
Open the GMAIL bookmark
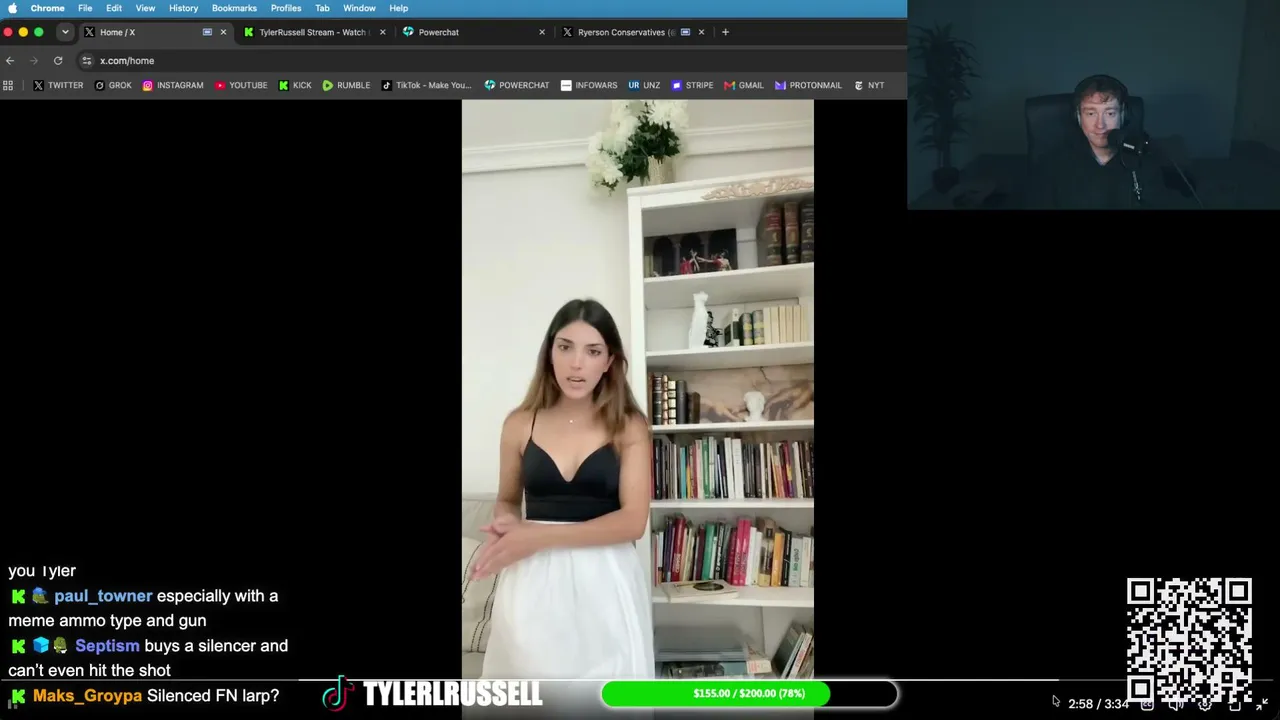744,86
